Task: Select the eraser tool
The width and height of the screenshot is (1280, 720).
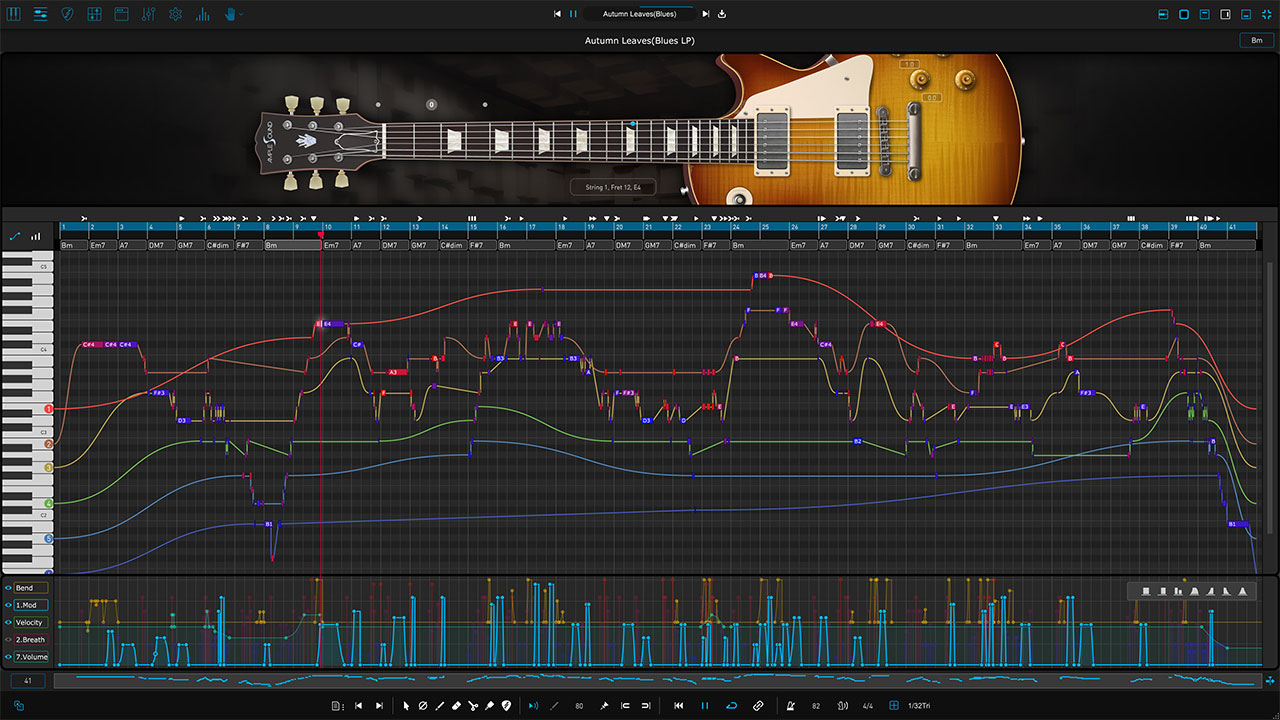Action: pyautogui.click(x=456, y=706)
